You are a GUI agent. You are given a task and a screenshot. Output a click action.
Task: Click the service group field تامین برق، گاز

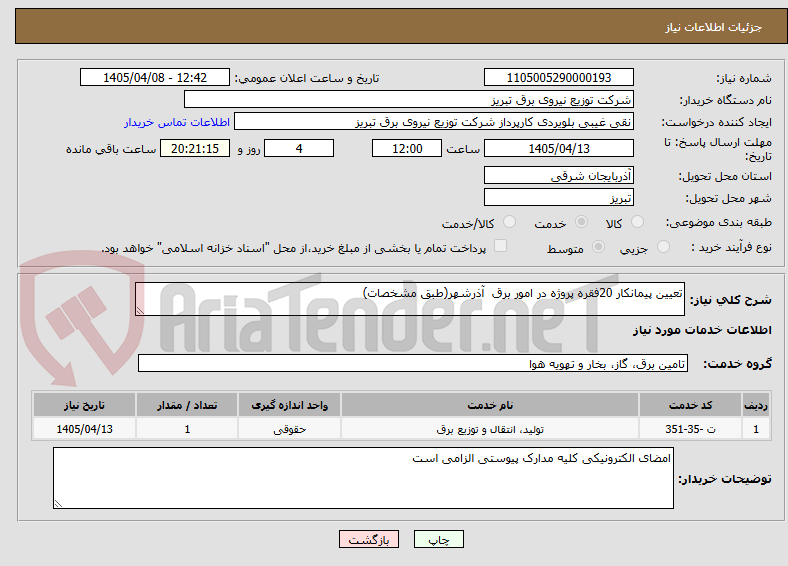tap(413, 363)
